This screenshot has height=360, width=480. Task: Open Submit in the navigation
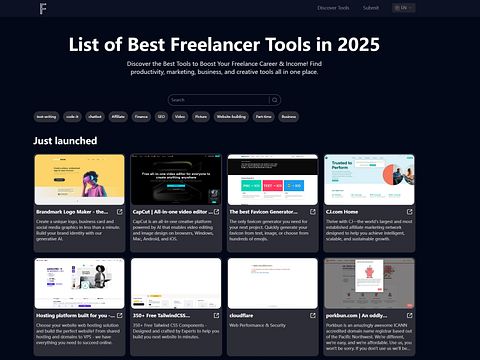pyautogui.click(x=371, y=8)
